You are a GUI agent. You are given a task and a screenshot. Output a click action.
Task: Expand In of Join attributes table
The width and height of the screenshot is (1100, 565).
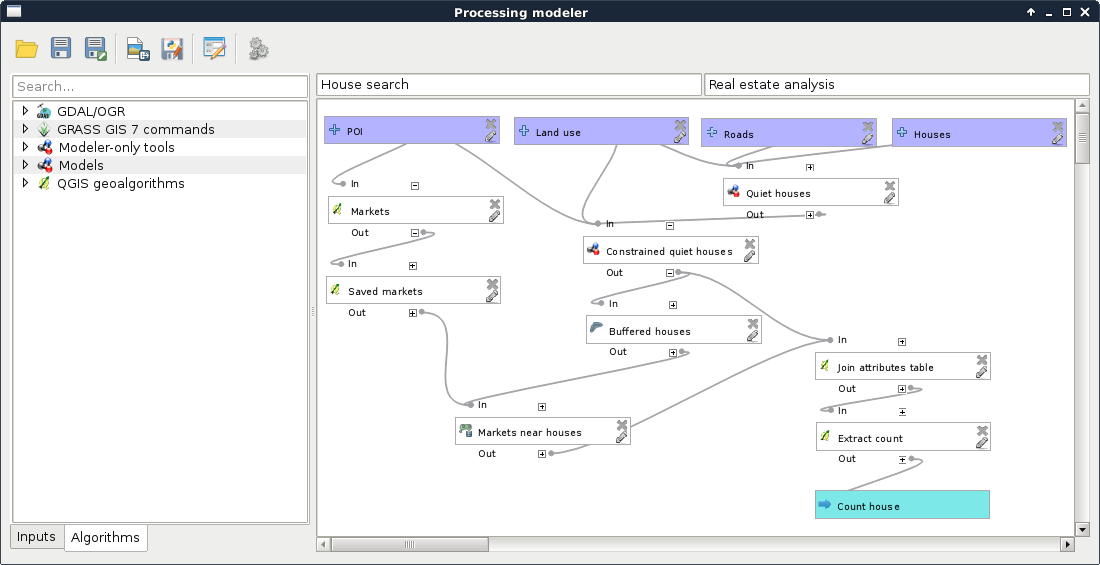[x=902, y=342]
